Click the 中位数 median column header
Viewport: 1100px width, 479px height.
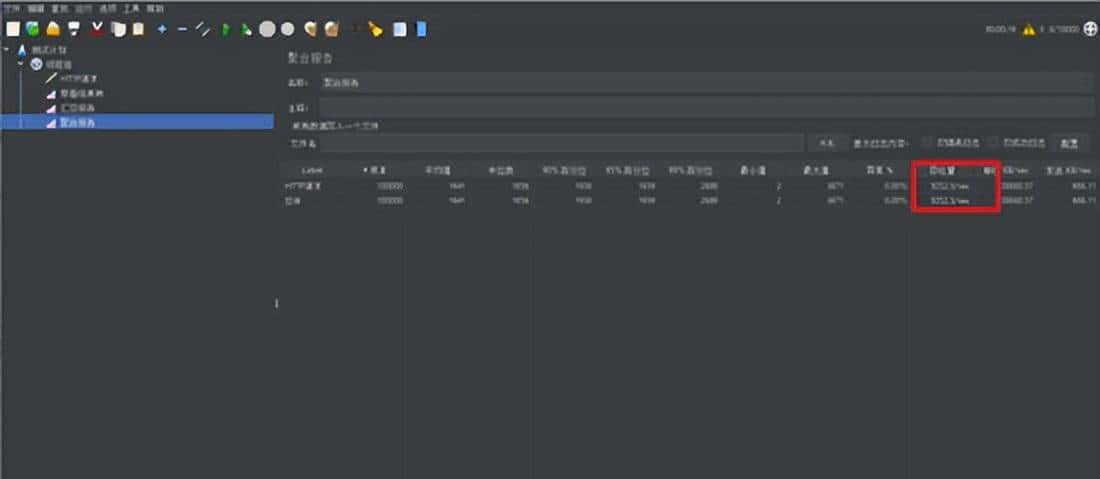[500, 170]
